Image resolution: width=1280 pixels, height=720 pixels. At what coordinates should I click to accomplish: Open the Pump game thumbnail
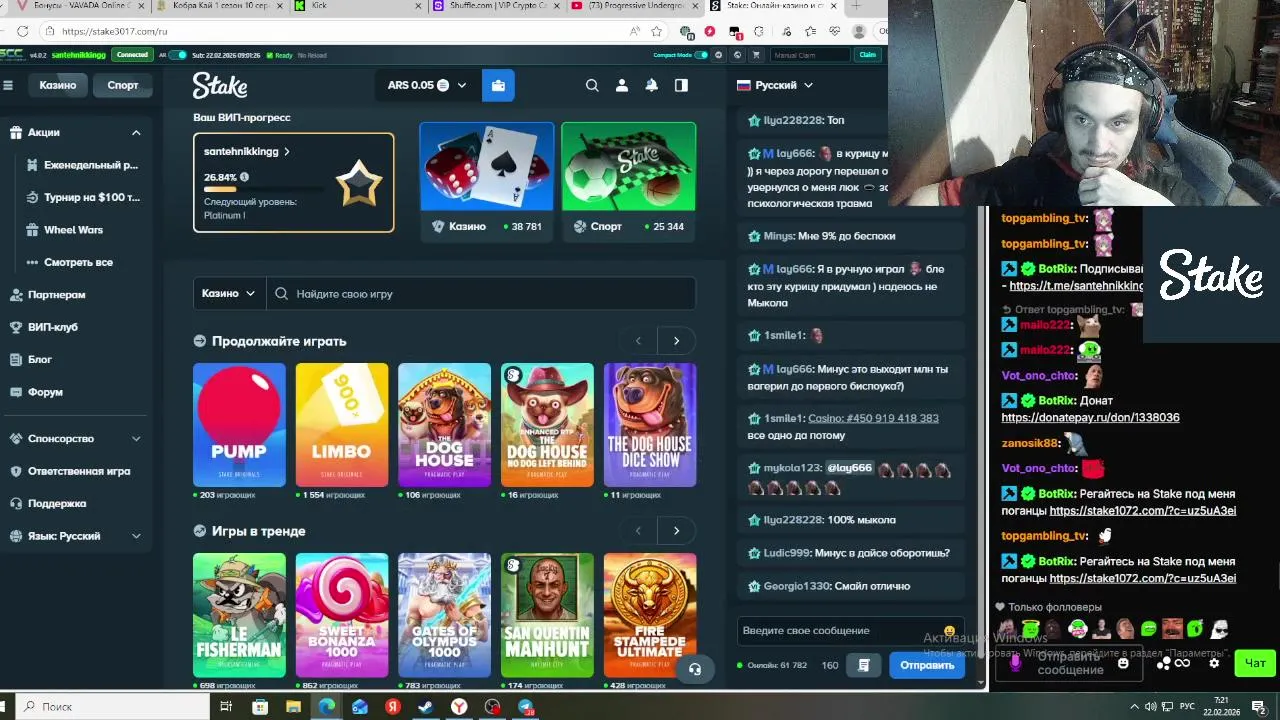pyautogui.click(x=239, y=425)
